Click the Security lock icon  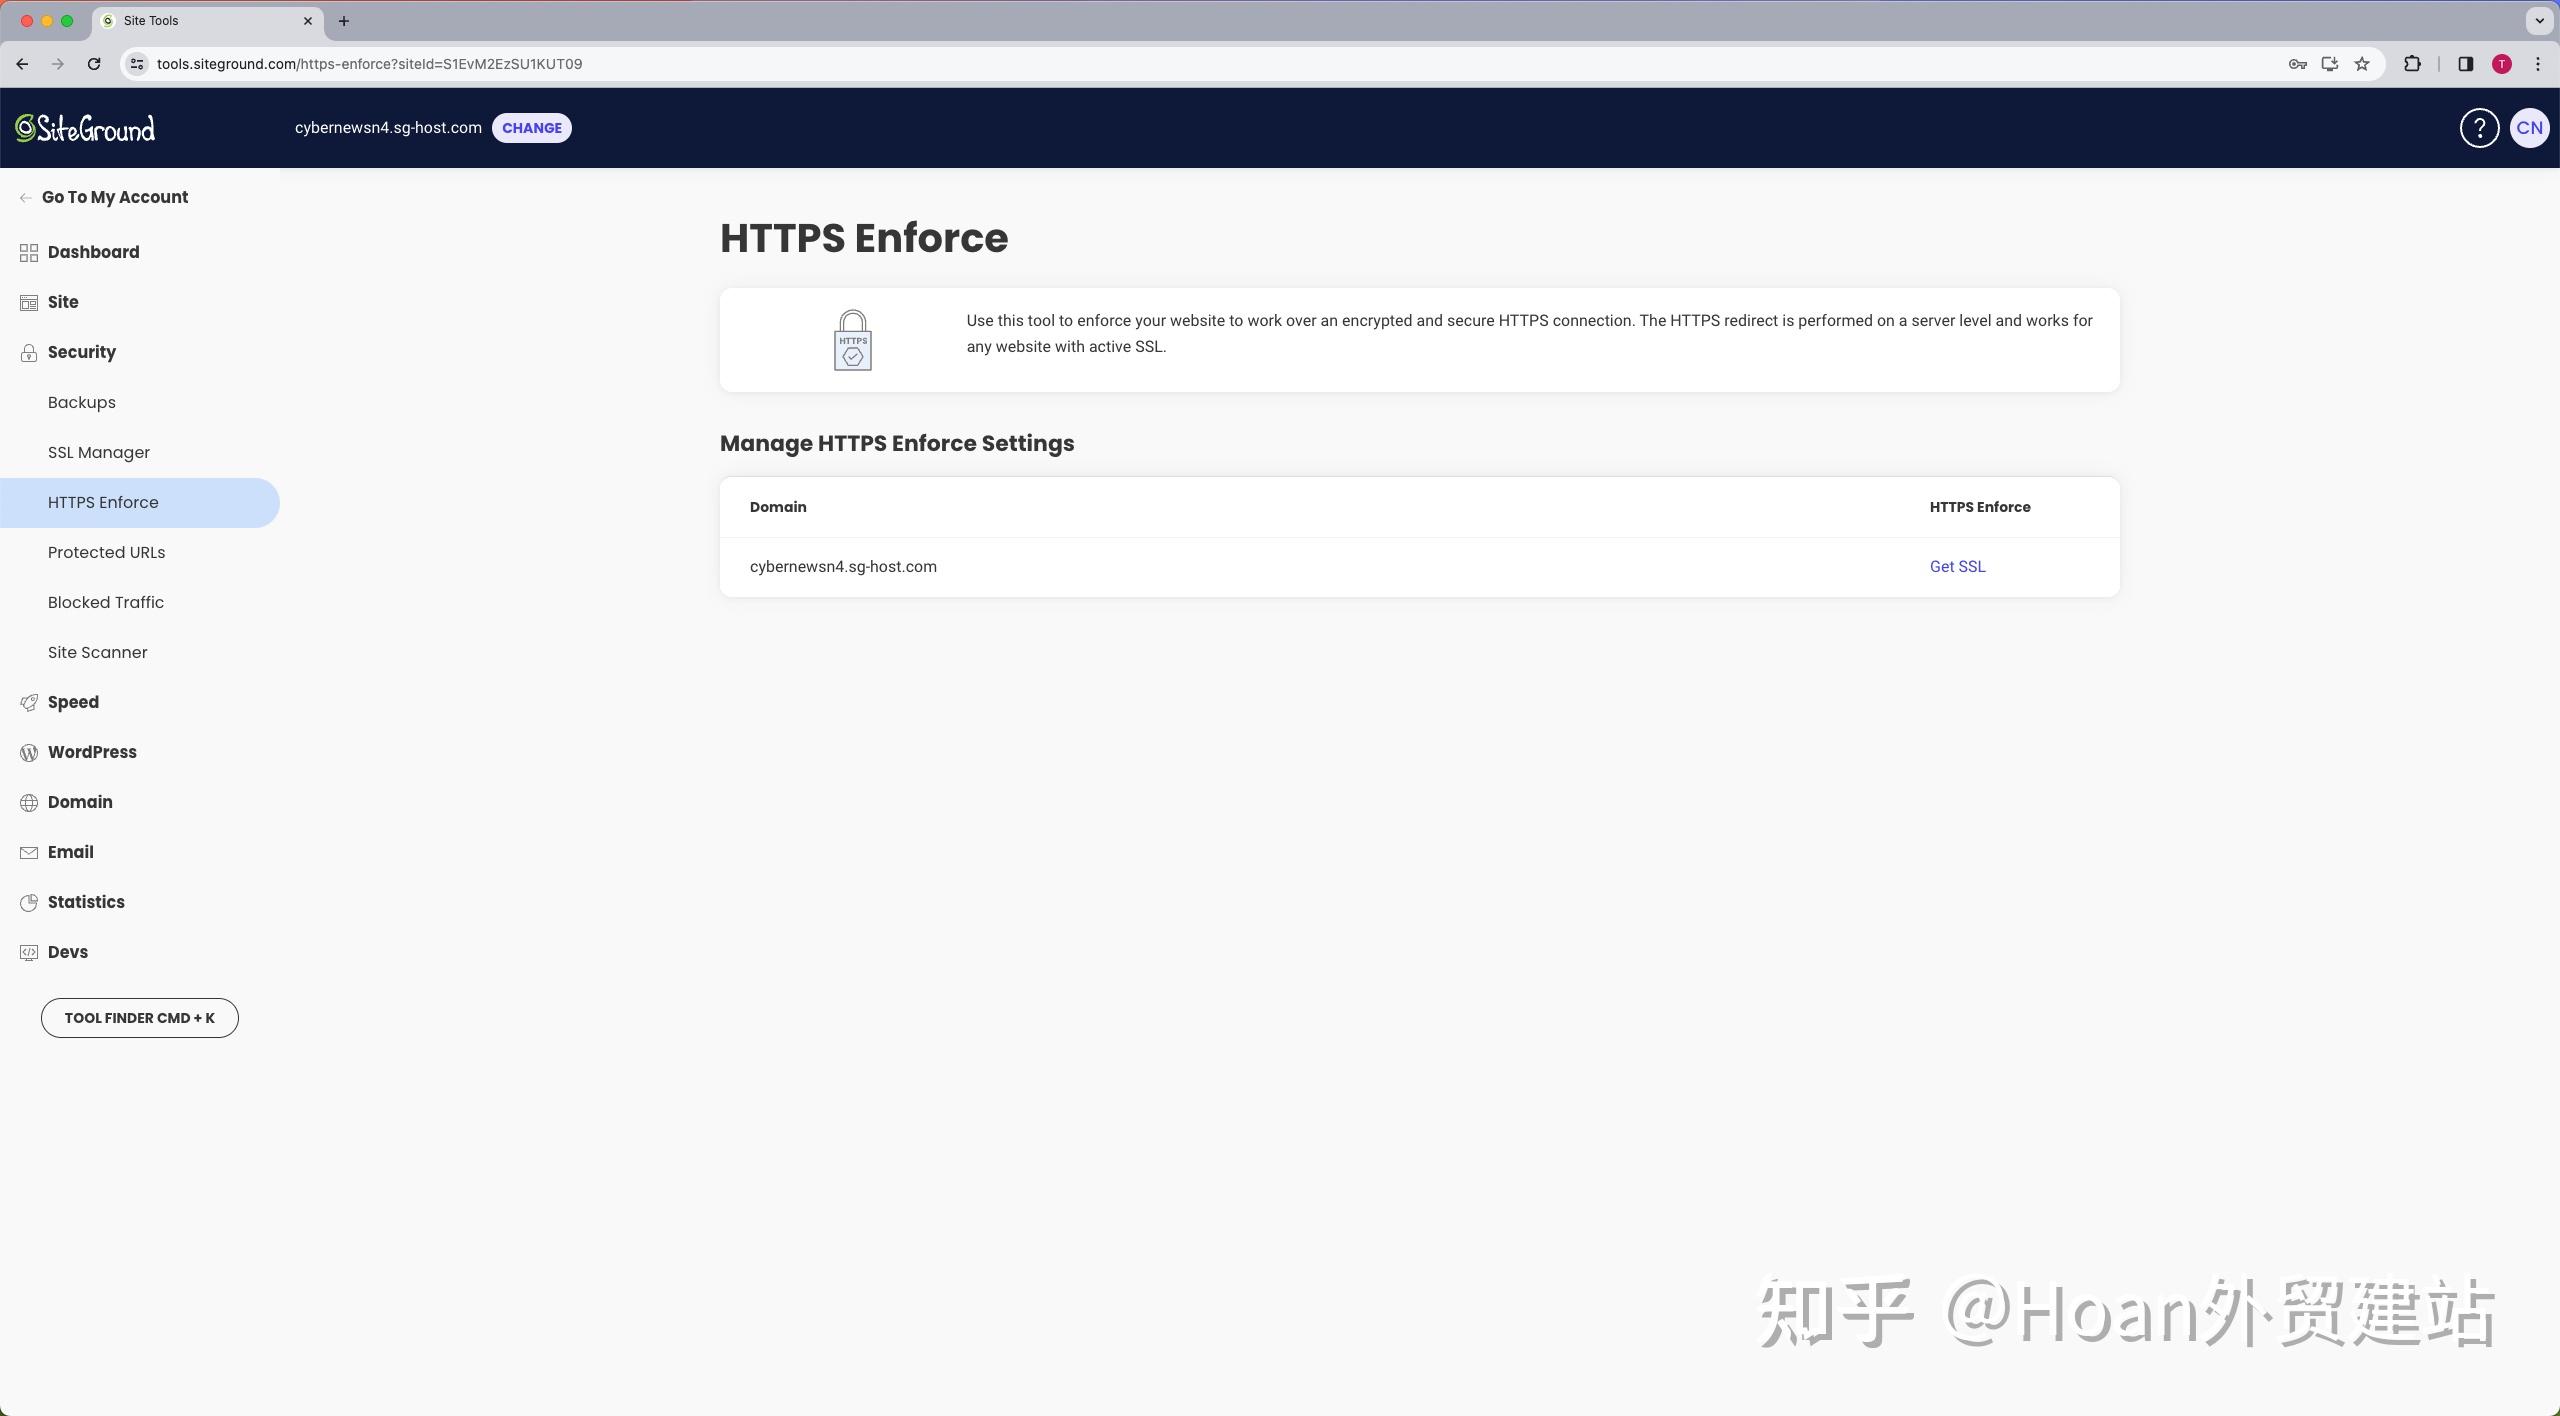(x=28, y=352)
